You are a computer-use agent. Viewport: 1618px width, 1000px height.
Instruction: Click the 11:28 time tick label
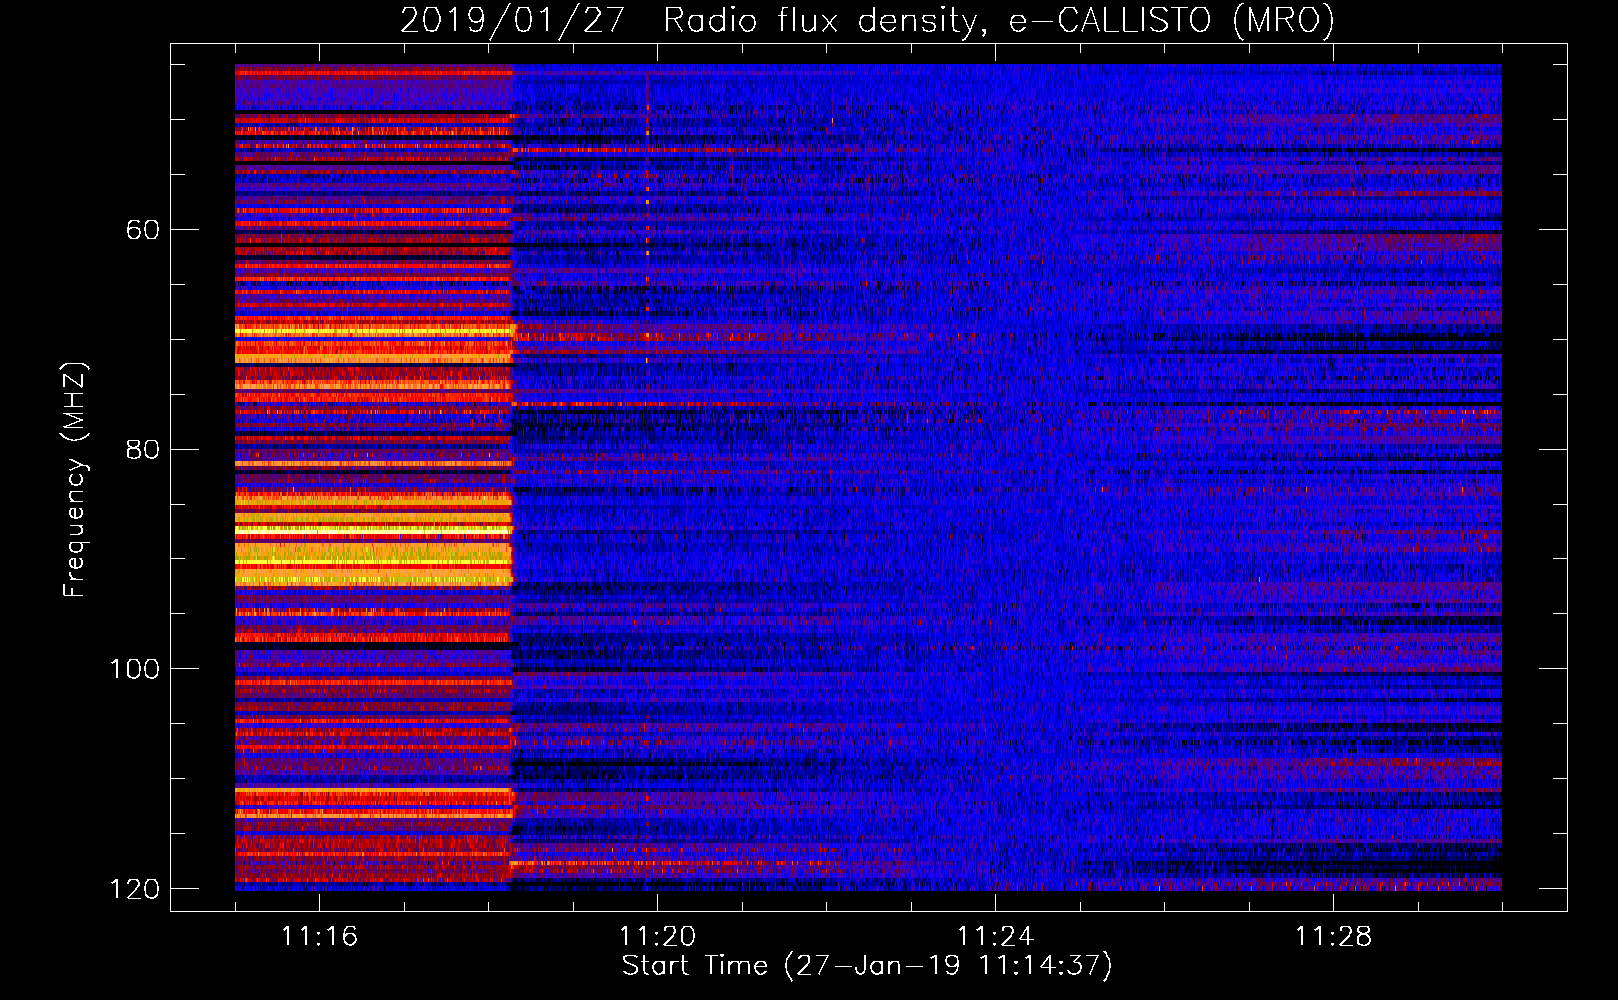[1333, 937]
